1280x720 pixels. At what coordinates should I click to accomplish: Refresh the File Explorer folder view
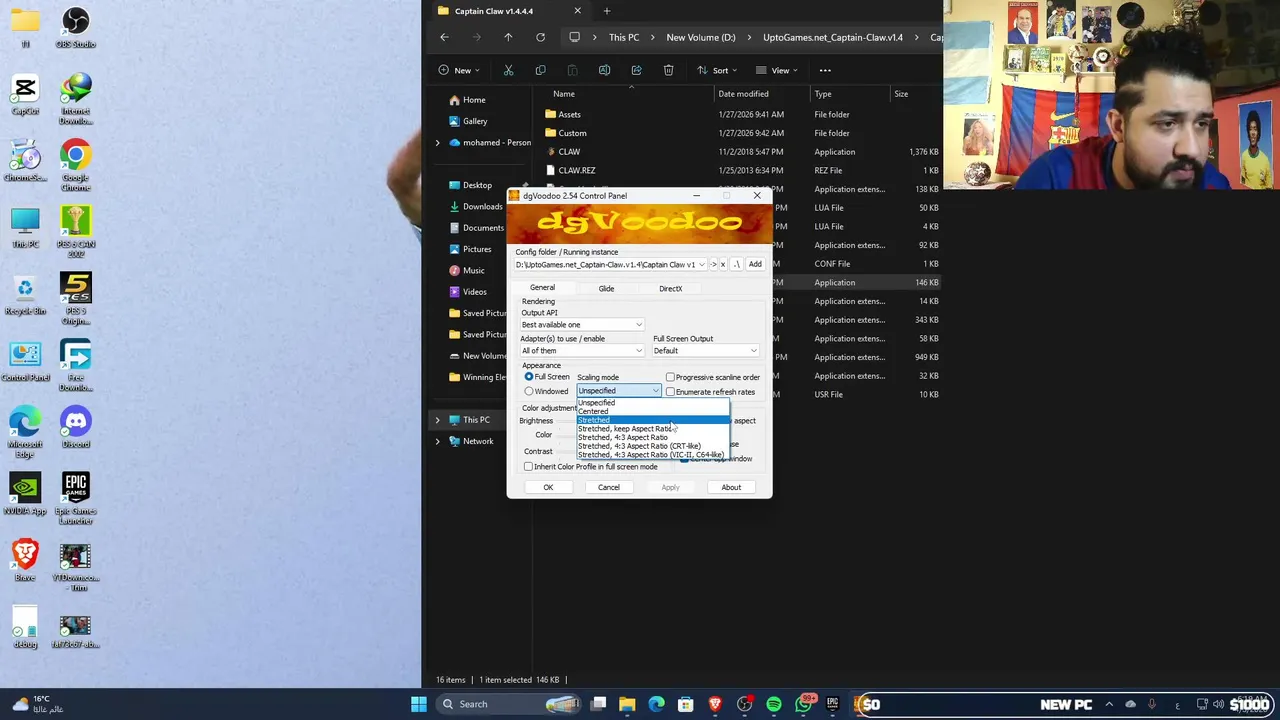click(540, 37)
